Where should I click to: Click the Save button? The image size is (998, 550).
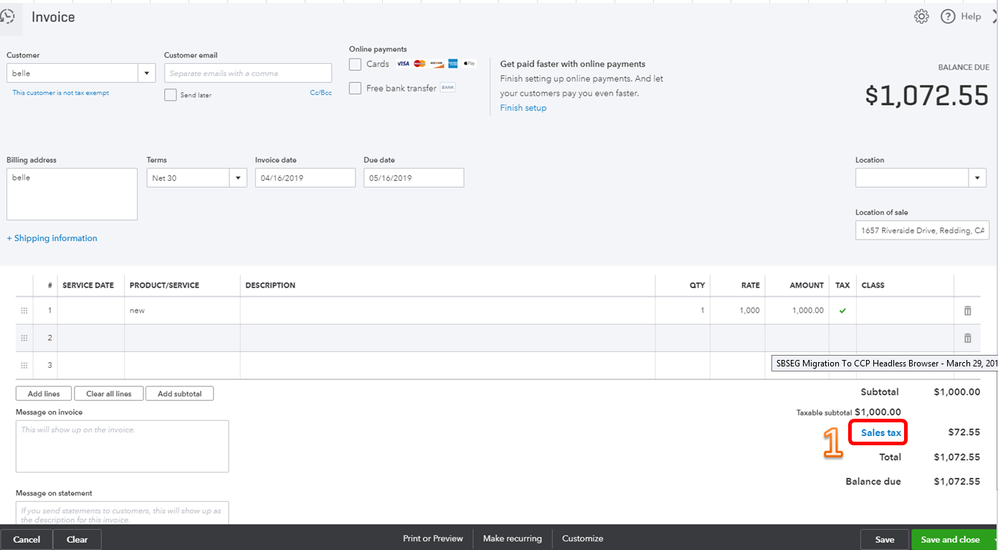885,539
